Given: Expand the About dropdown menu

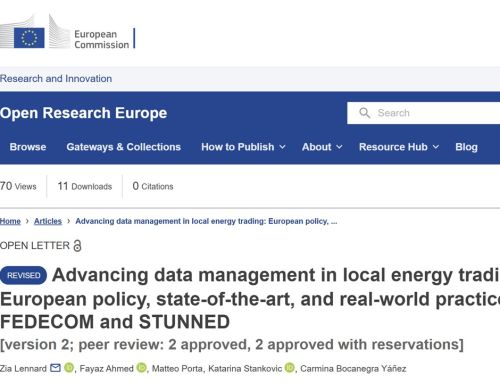Looking at the screenshot, I should (322, 147).
